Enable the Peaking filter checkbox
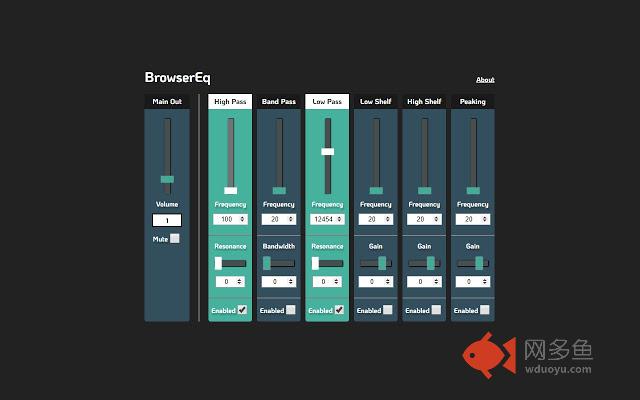This screenshot has height=400, width=640. coord(484,310)
